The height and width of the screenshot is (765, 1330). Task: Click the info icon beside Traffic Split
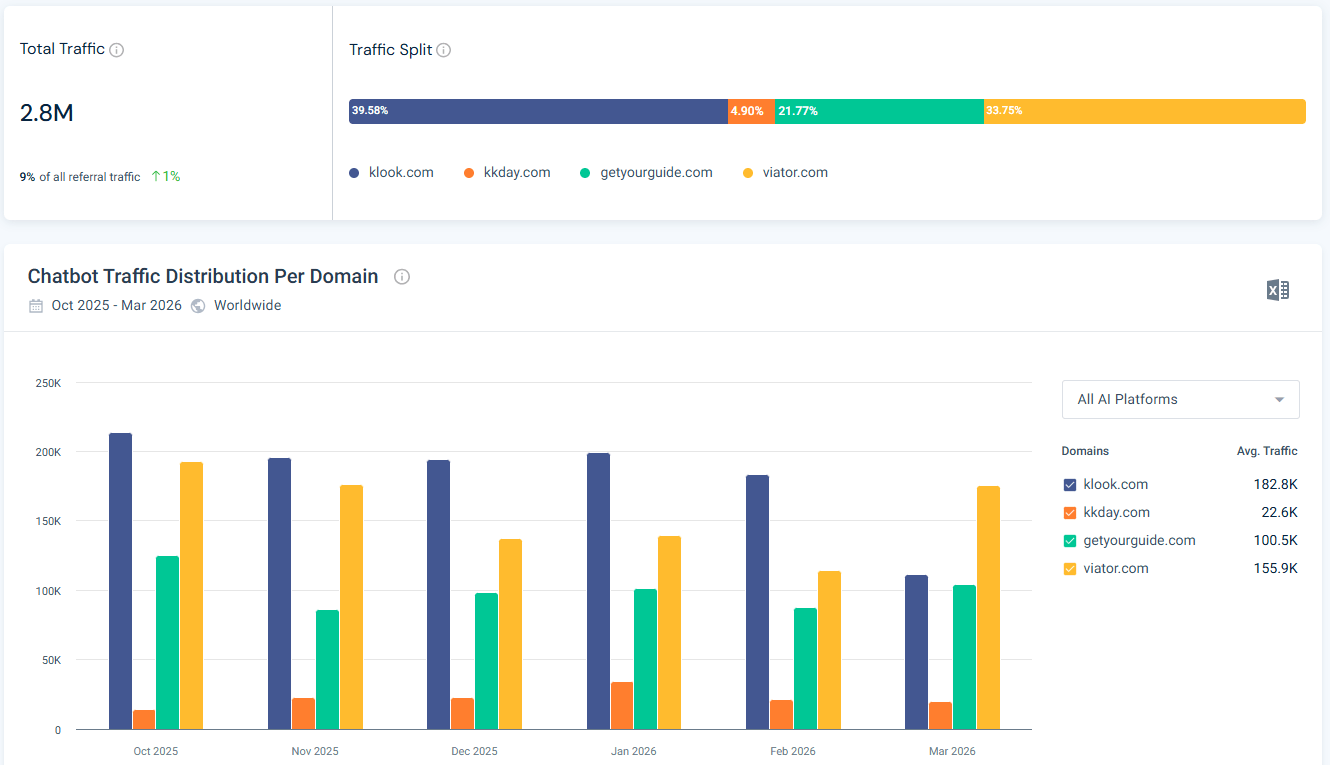[x=444, y=50]
